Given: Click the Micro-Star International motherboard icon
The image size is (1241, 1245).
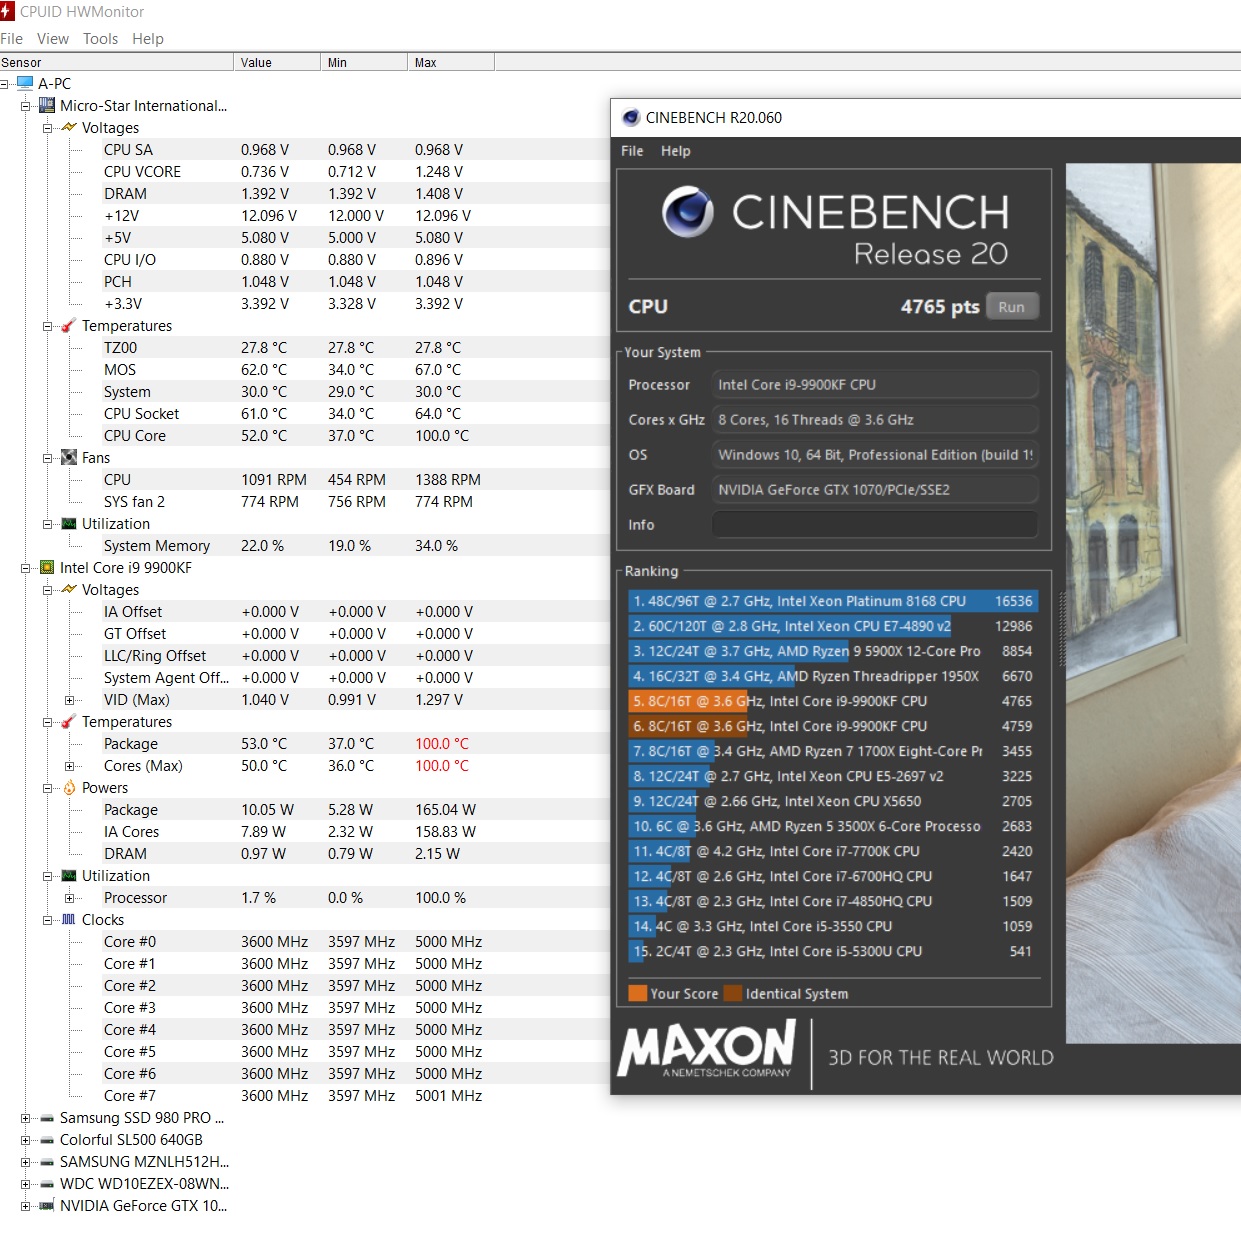Looking at the screenshot, I should tap(47, 105).
